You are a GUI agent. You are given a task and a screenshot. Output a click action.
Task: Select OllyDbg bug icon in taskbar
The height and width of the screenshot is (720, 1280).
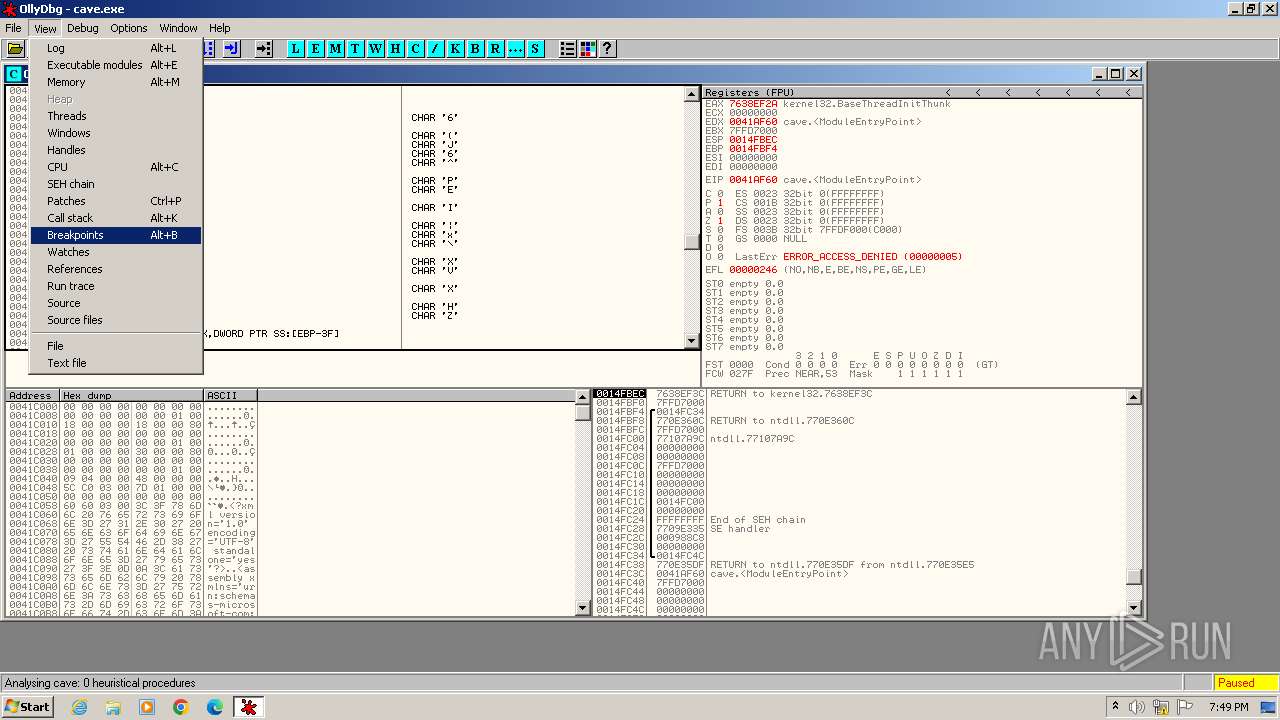pos(248,707)
